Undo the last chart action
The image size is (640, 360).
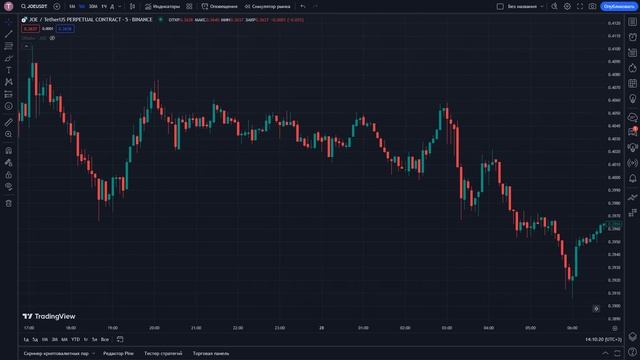pos(302,7)
